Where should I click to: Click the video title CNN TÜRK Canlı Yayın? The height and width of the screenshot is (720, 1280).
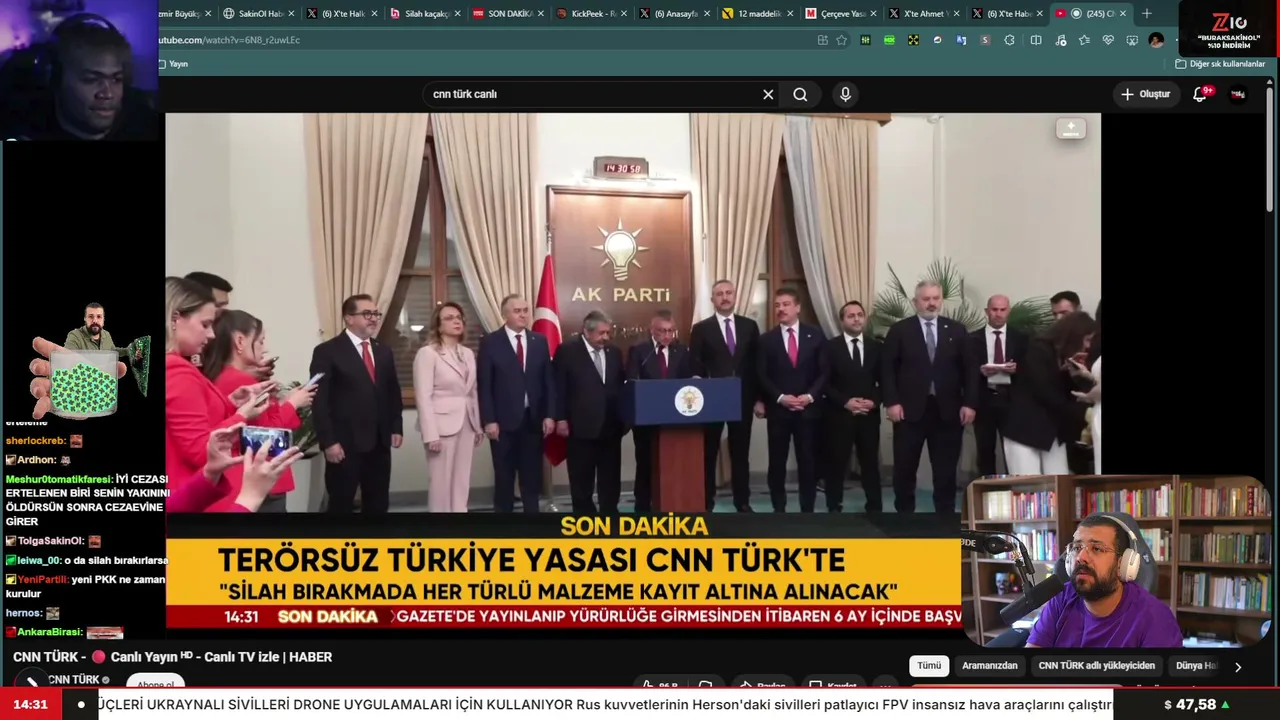[172, 657]
